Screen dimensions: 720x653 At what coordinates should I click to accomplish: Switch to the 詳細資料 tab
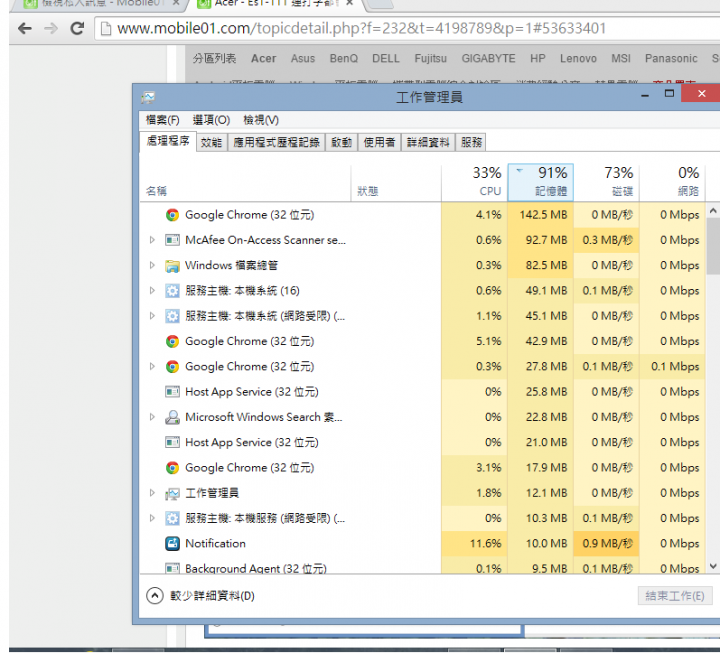tap(428, 142)
